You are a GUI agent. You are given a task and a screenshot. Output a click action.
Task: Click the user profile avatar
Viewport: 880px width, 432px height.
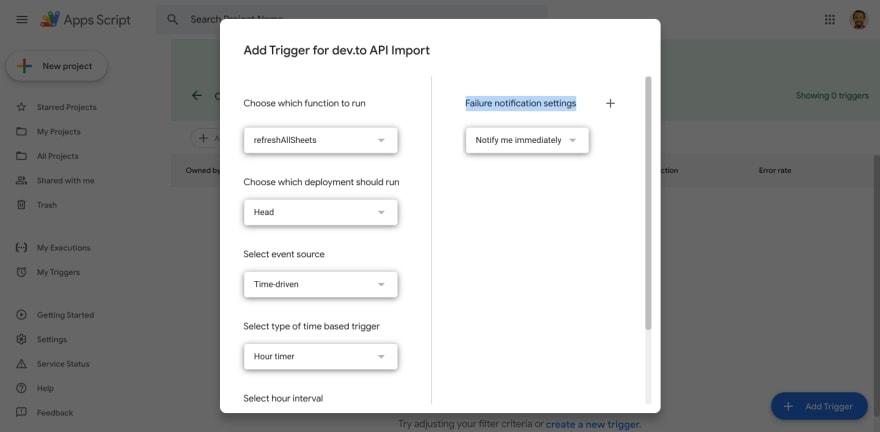click(x=858, y=19)
